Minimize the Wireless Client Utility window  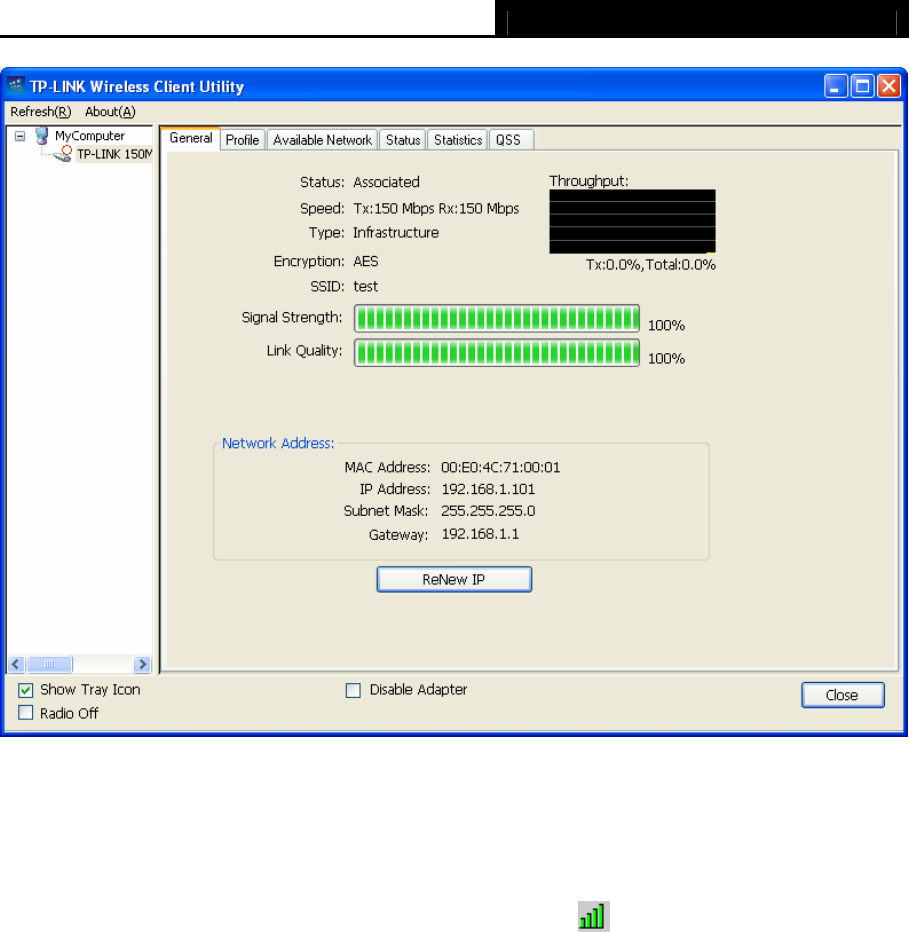(x=835, y=86)
